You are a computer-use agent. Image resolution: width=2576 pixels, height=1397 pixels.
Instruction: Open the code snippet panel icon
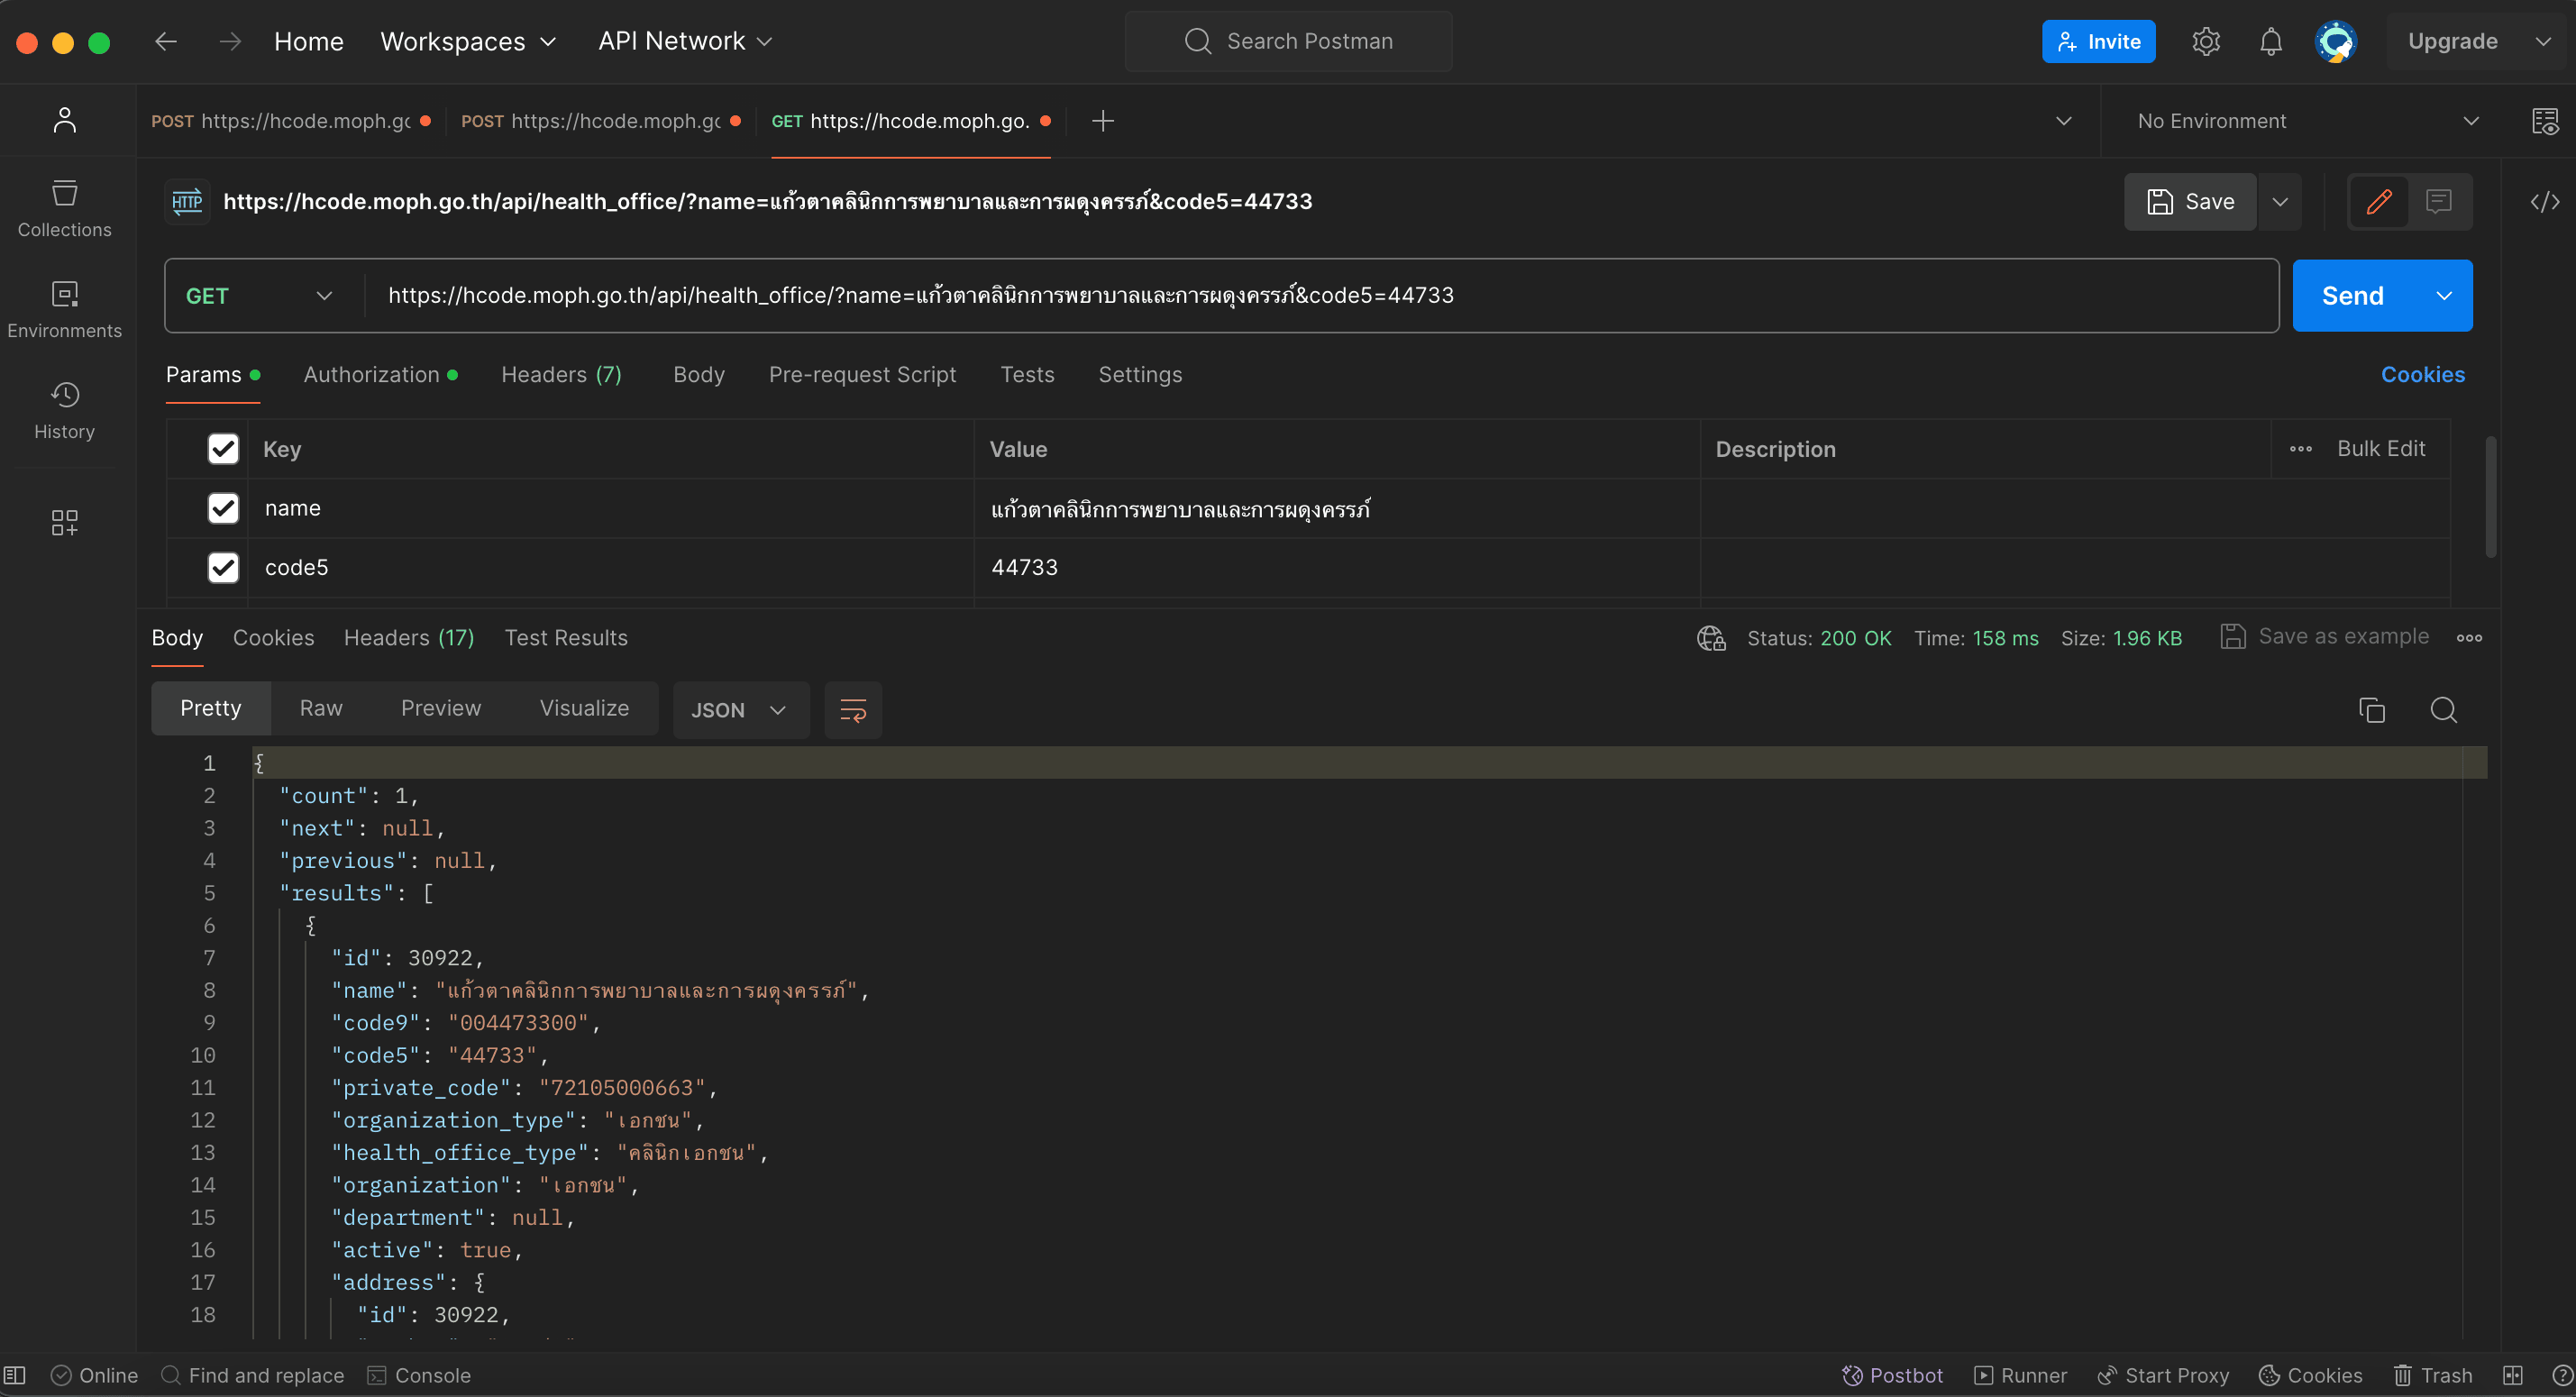click(x=2544, y=202)
